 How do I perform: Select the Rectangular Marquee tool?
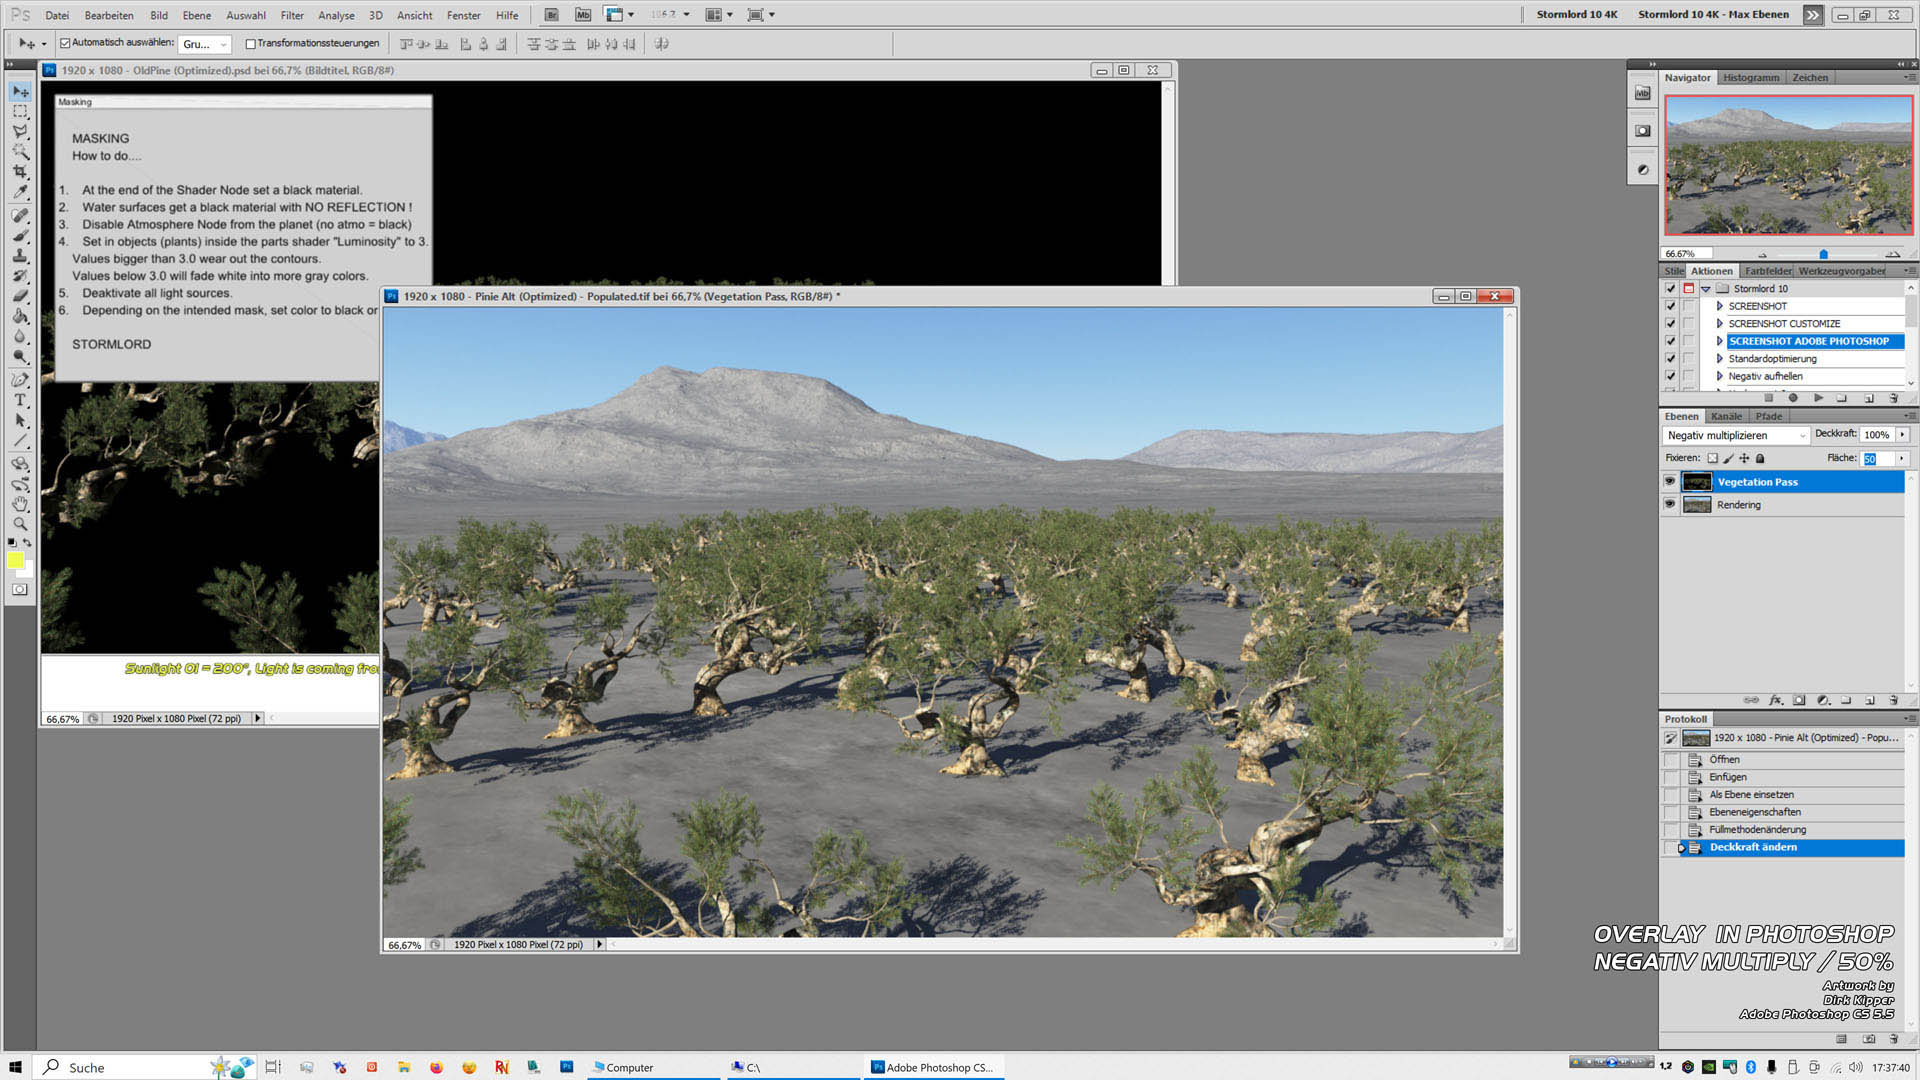point(20,111)
